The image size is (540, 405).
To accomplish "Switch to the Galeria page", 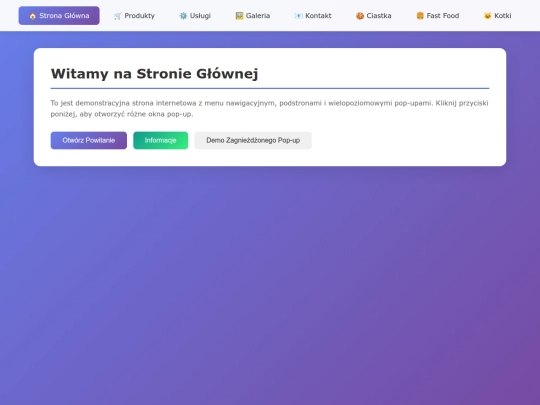I will [253, 15].
